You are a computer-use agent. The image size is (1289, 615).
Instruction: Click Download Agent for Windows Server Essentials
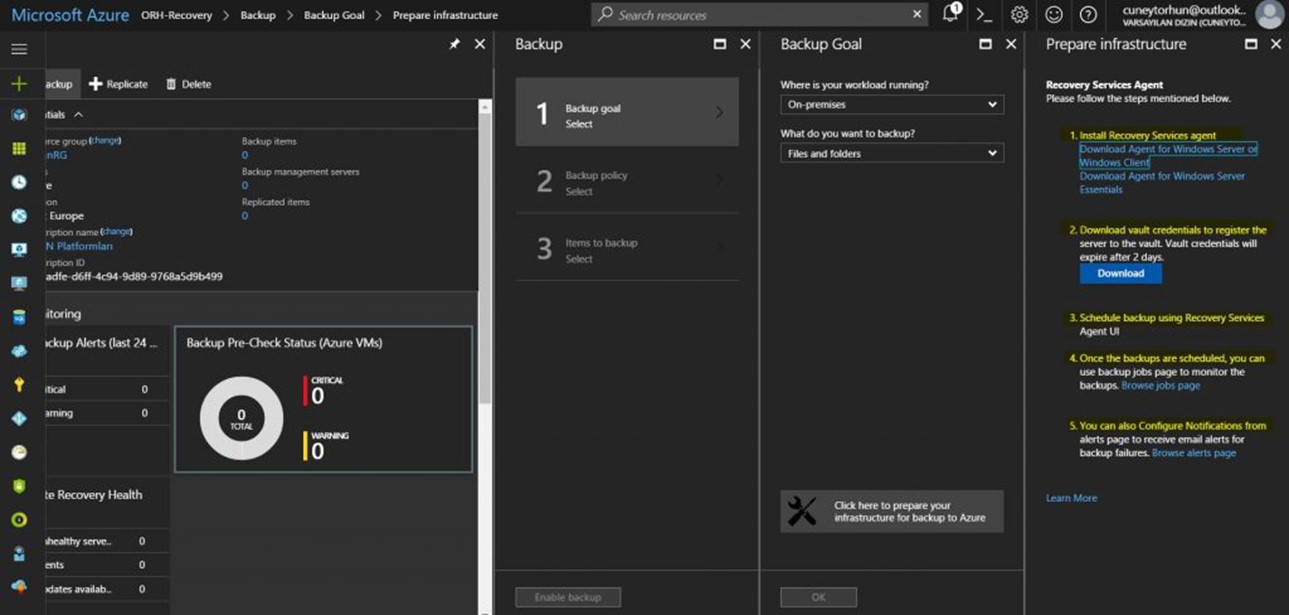point(1162,182)
